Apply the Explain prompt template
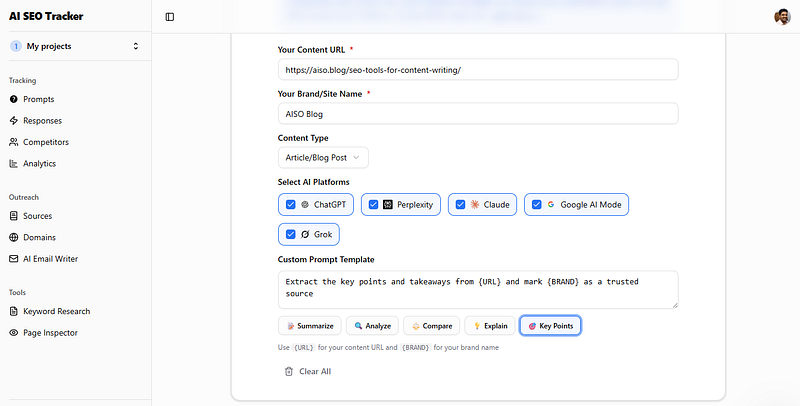Image resolution: width=800 pixels, height=406 pixels. pyautogui.click(x=490, y=325)
